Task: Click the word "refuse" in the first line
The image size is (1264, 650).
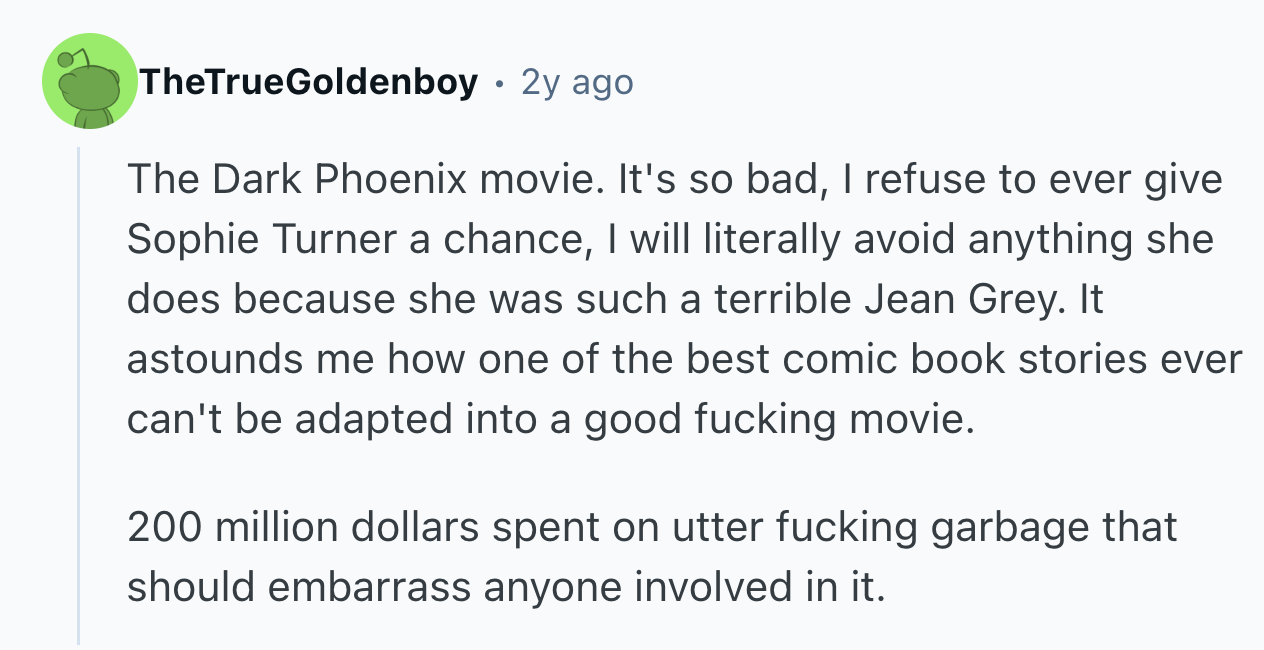Action: [911, 180]
